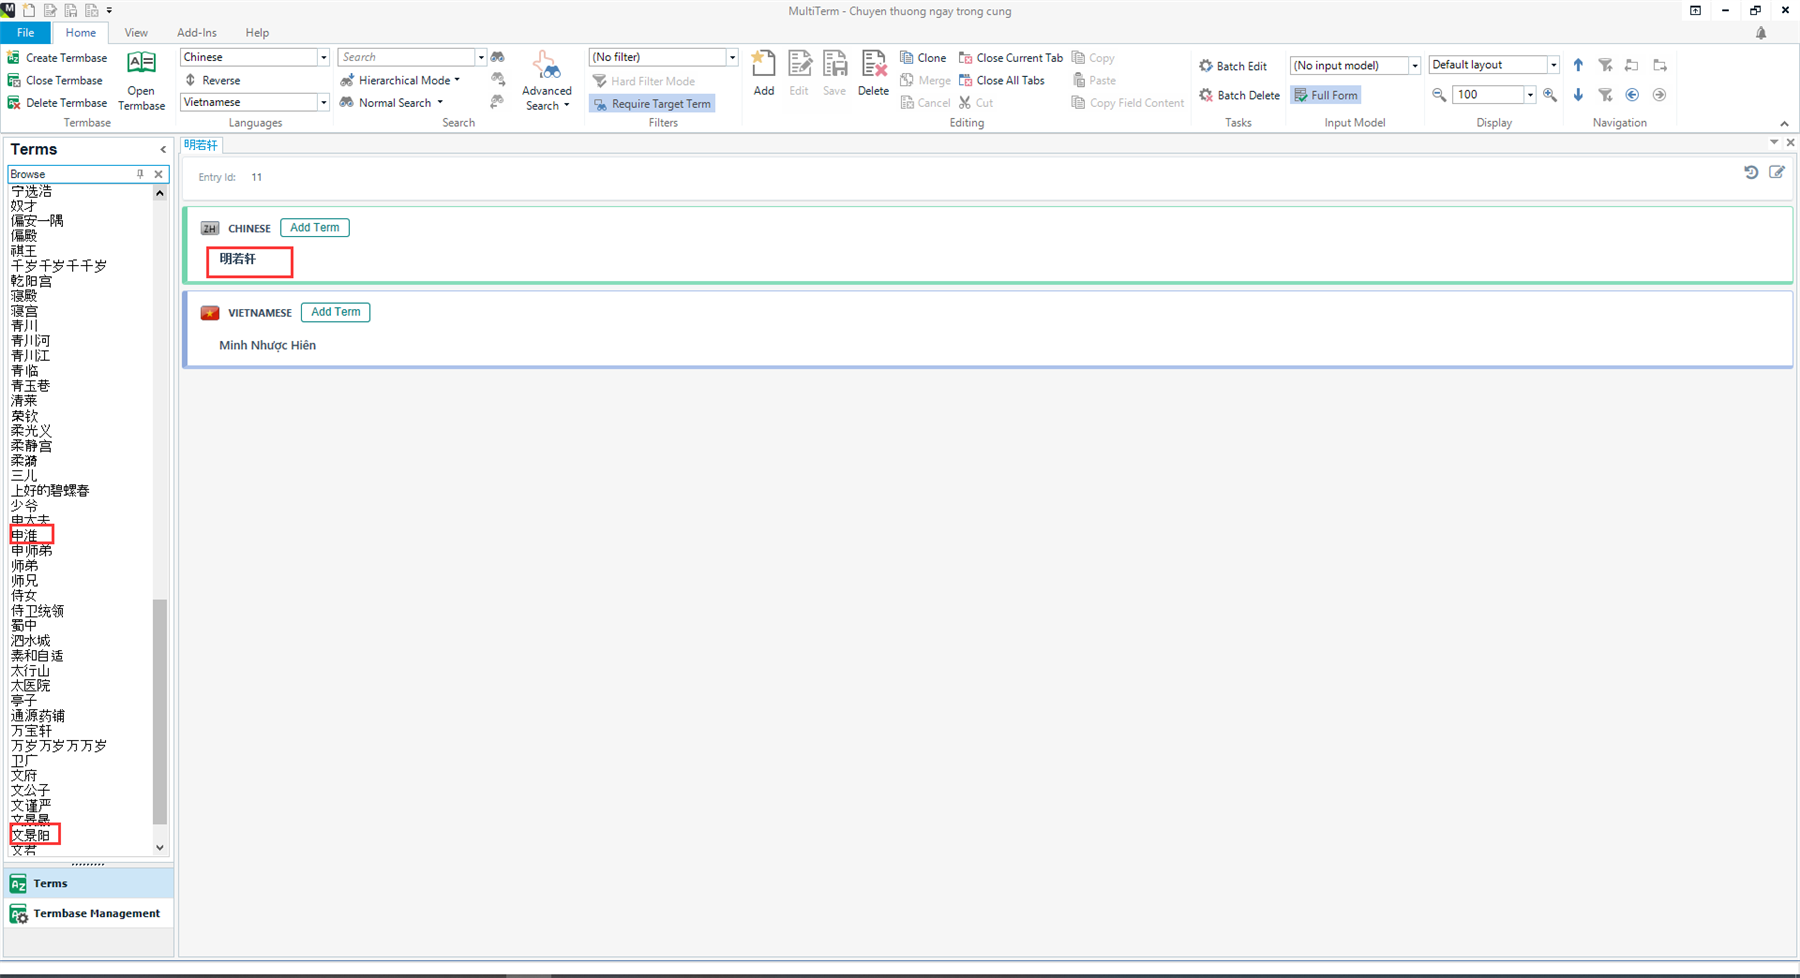The width and height of the screenshot is (1800, 978).
Task: Switch to the Help ribbon tab
Action: coord(257,33)
